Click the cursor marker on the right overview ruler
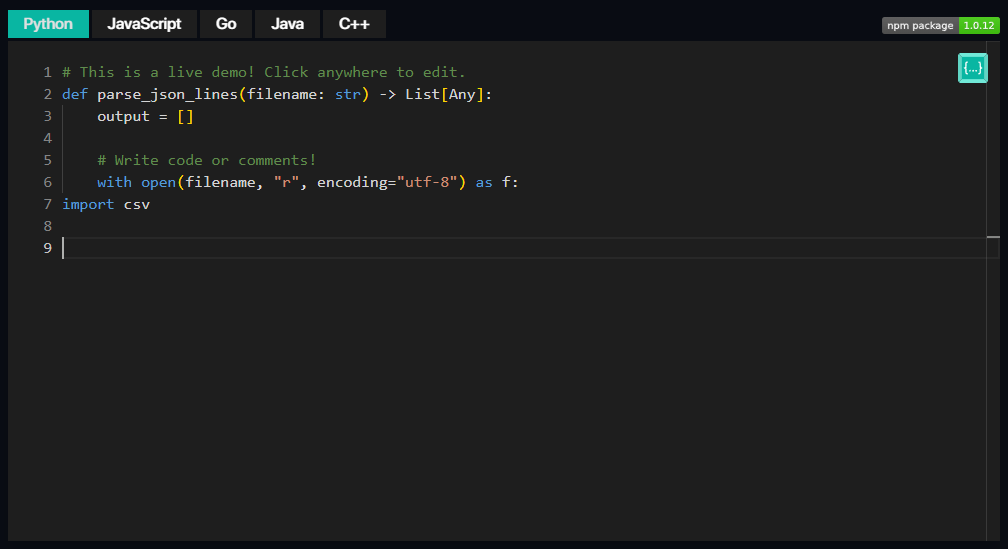1008x549 pixels. [993, 237]
